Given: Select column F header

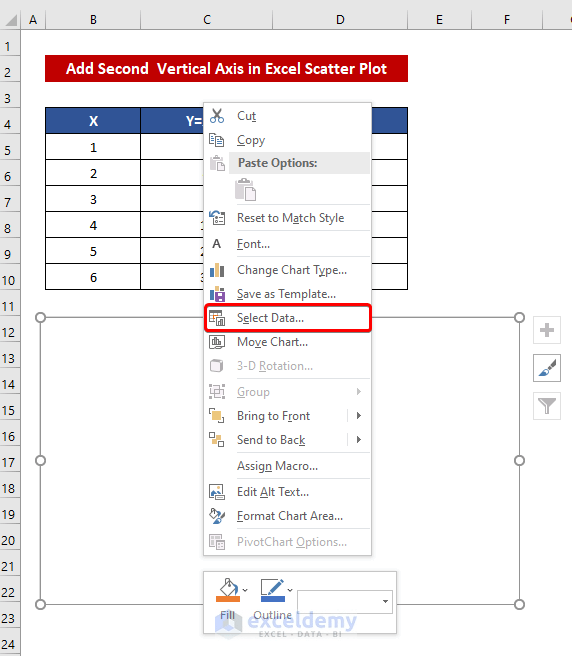Looking at the screenshot, I should (x=507, y=19).
